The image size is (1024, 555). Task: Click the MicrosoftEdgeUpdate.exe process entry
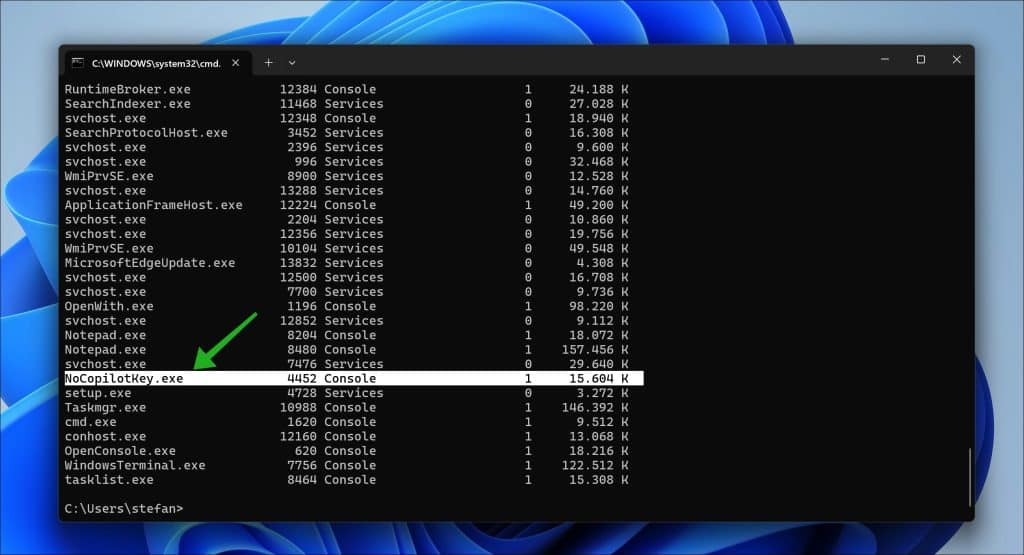coord(149,263)
